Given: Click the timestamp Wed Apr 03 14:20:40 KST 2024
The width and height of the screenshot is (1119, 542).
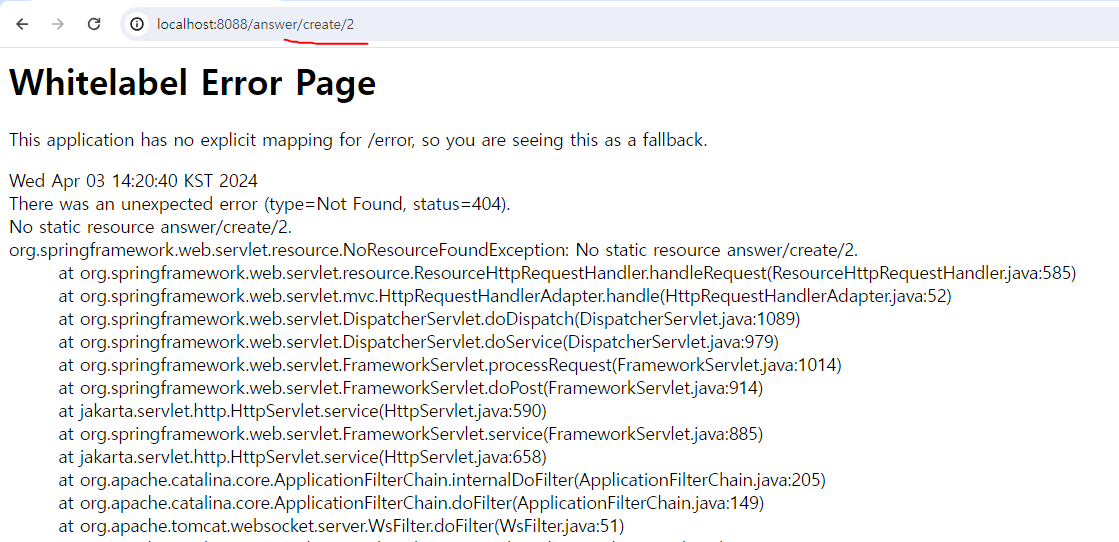Looking at the screenshot, I should coord(133,181).
